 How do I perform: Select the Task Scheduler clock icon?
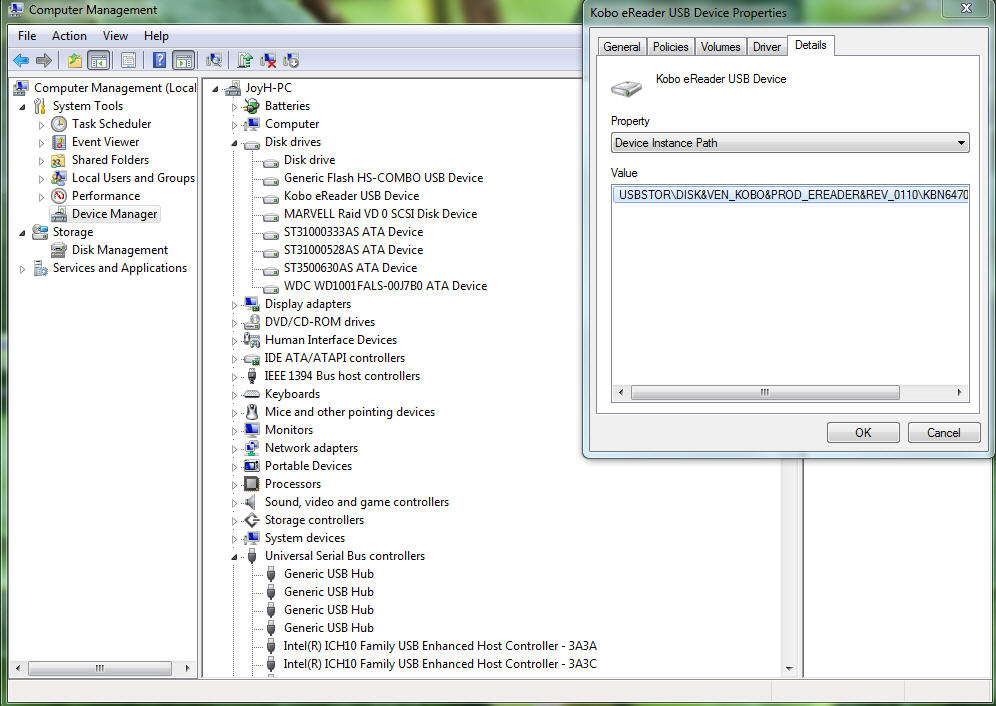point(59,124)
